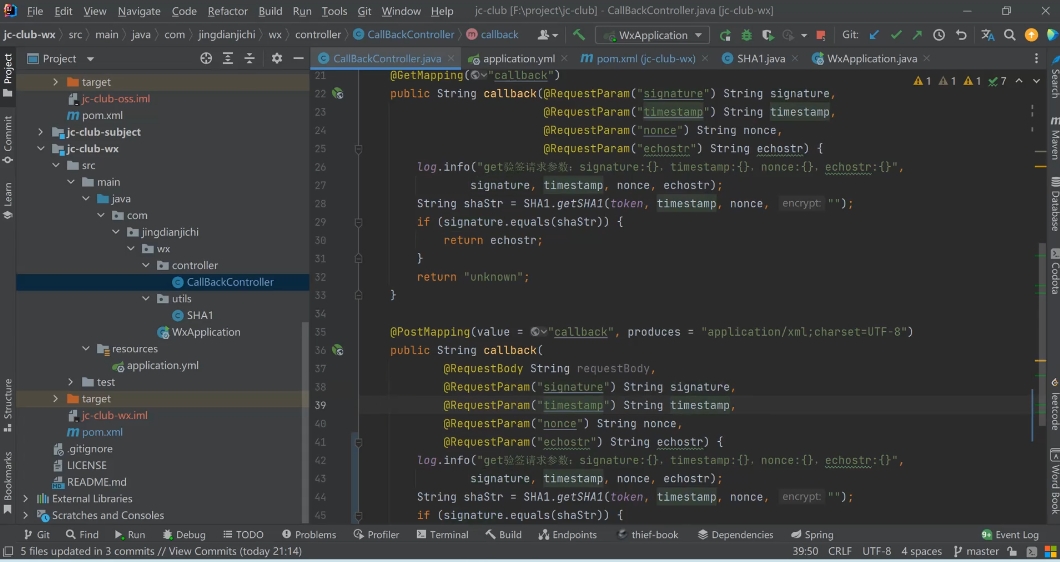1060x562 pixels.
Task: Click the green Debug bug icon
Action: (x=746, y=35)
